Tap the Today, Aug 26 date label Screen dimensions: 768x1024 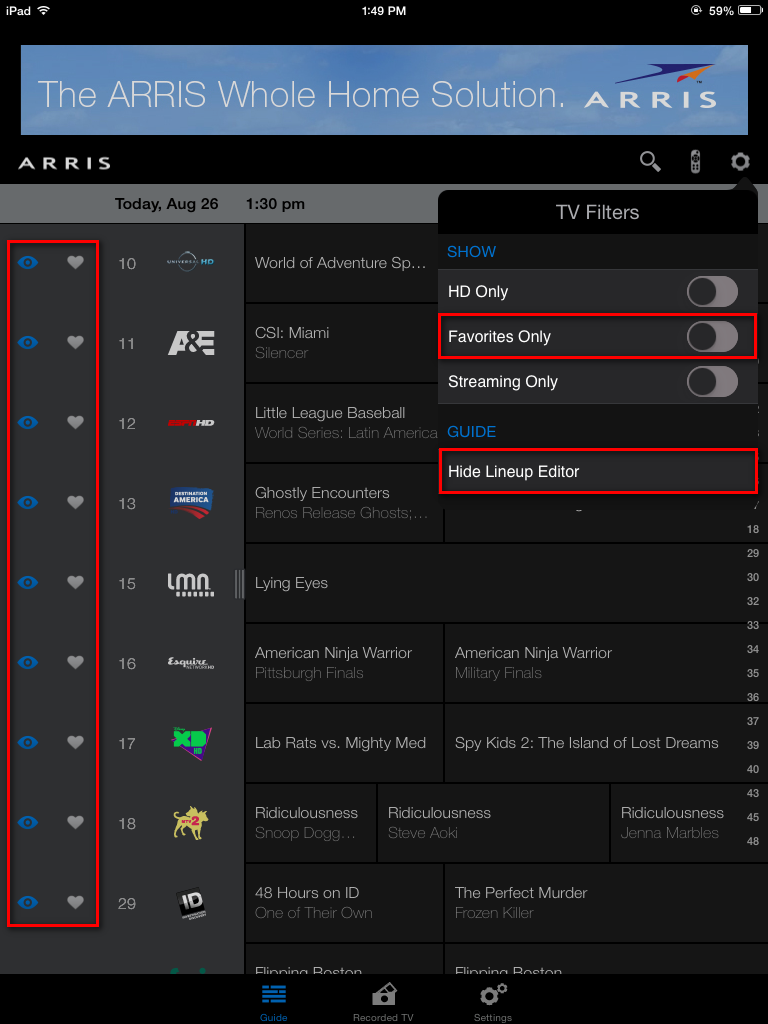pyautogui.click(x=167, y=204)
